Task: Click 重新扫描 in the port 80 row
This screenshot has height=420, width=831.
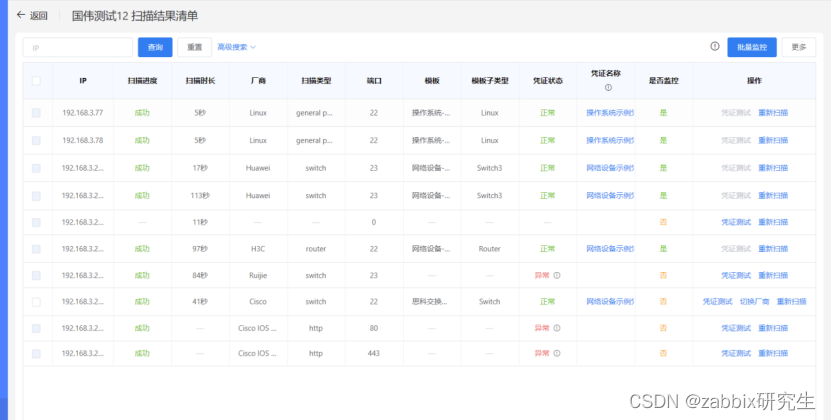Action: point(773,328)
